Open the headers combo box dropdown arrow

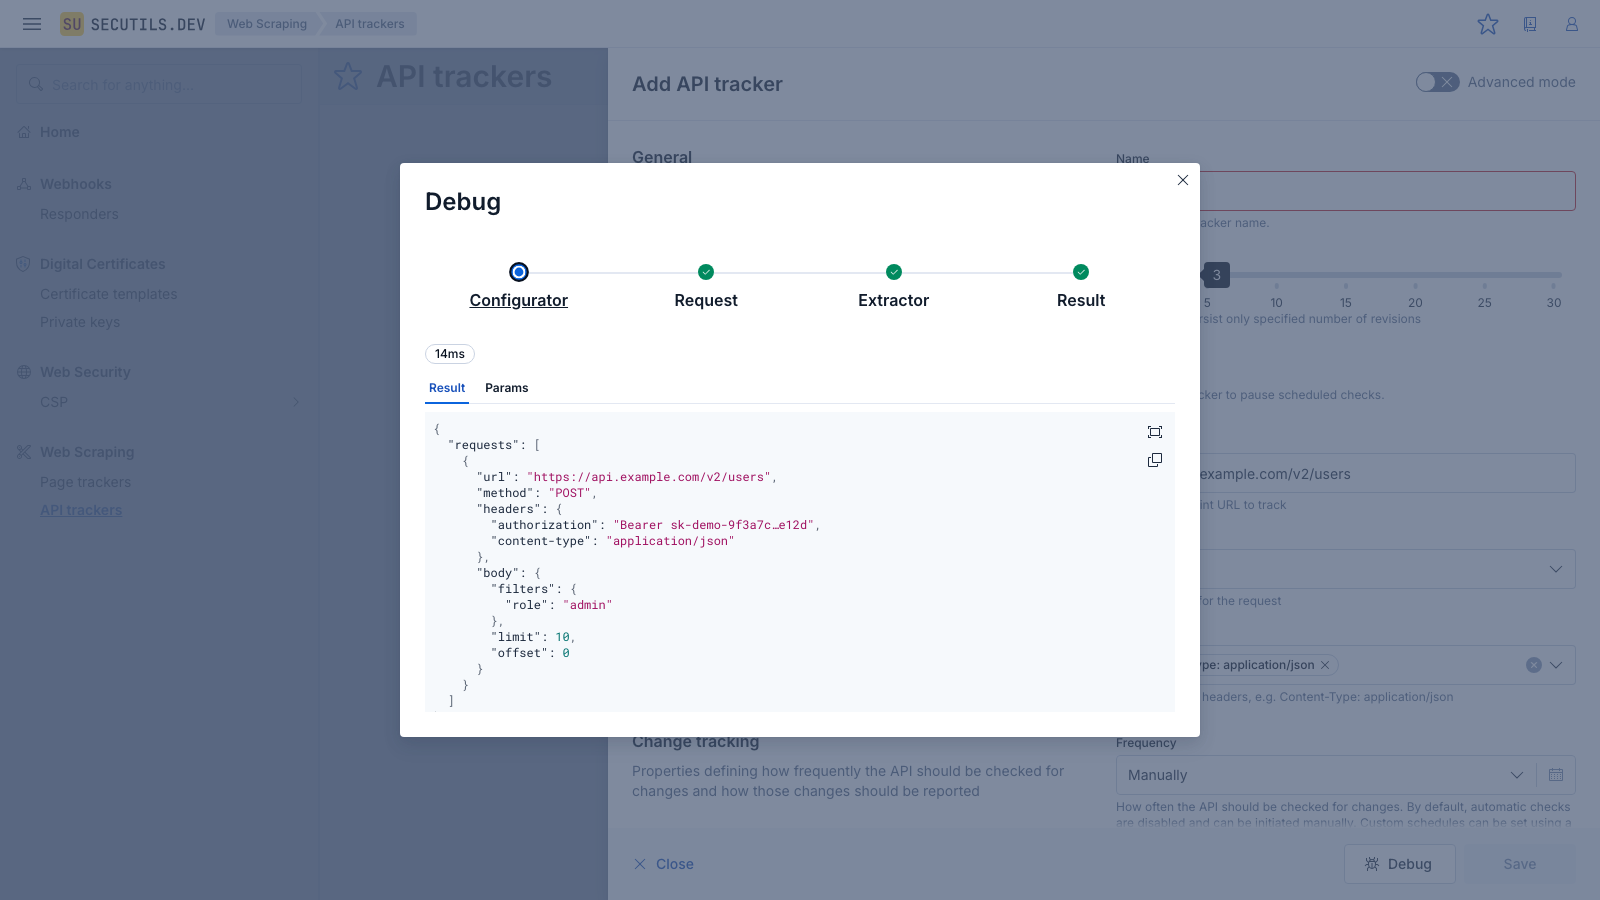click(x=1556, y=665)
